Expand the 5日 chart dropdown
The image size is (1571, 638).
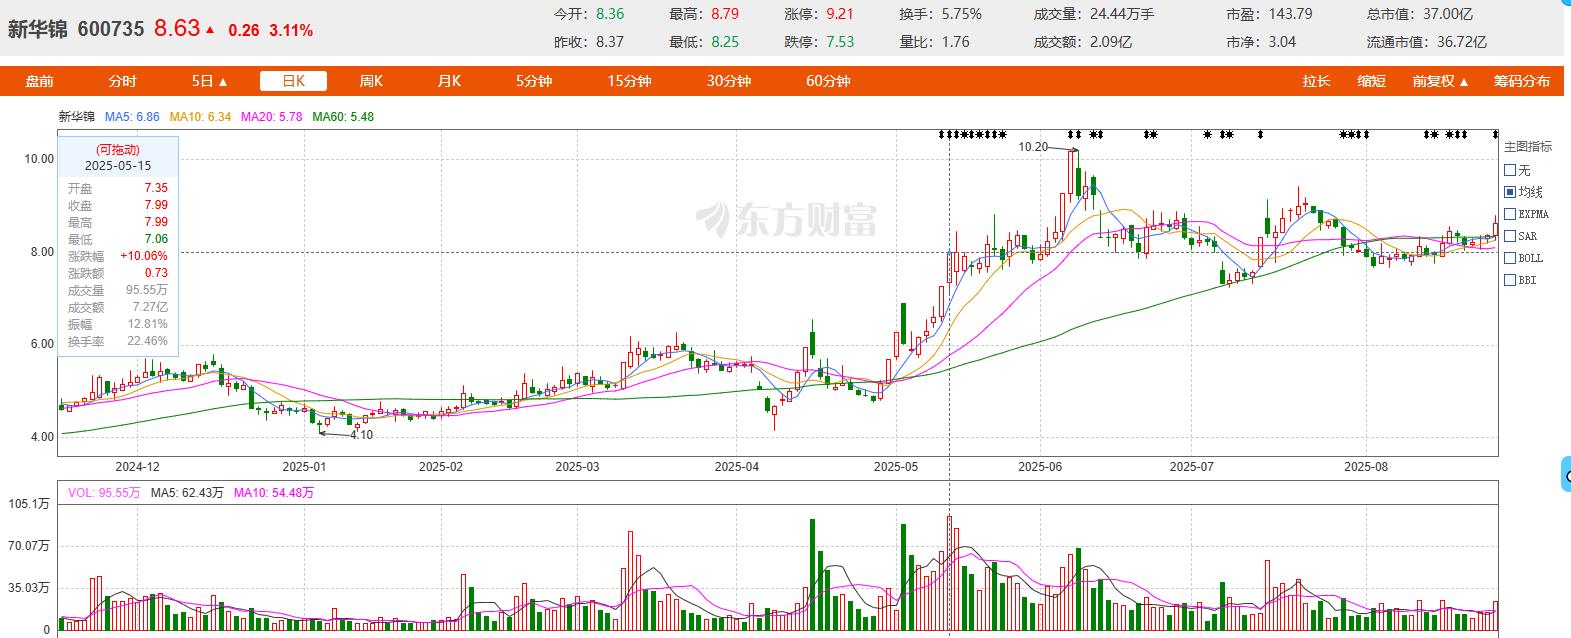[210, 82]
